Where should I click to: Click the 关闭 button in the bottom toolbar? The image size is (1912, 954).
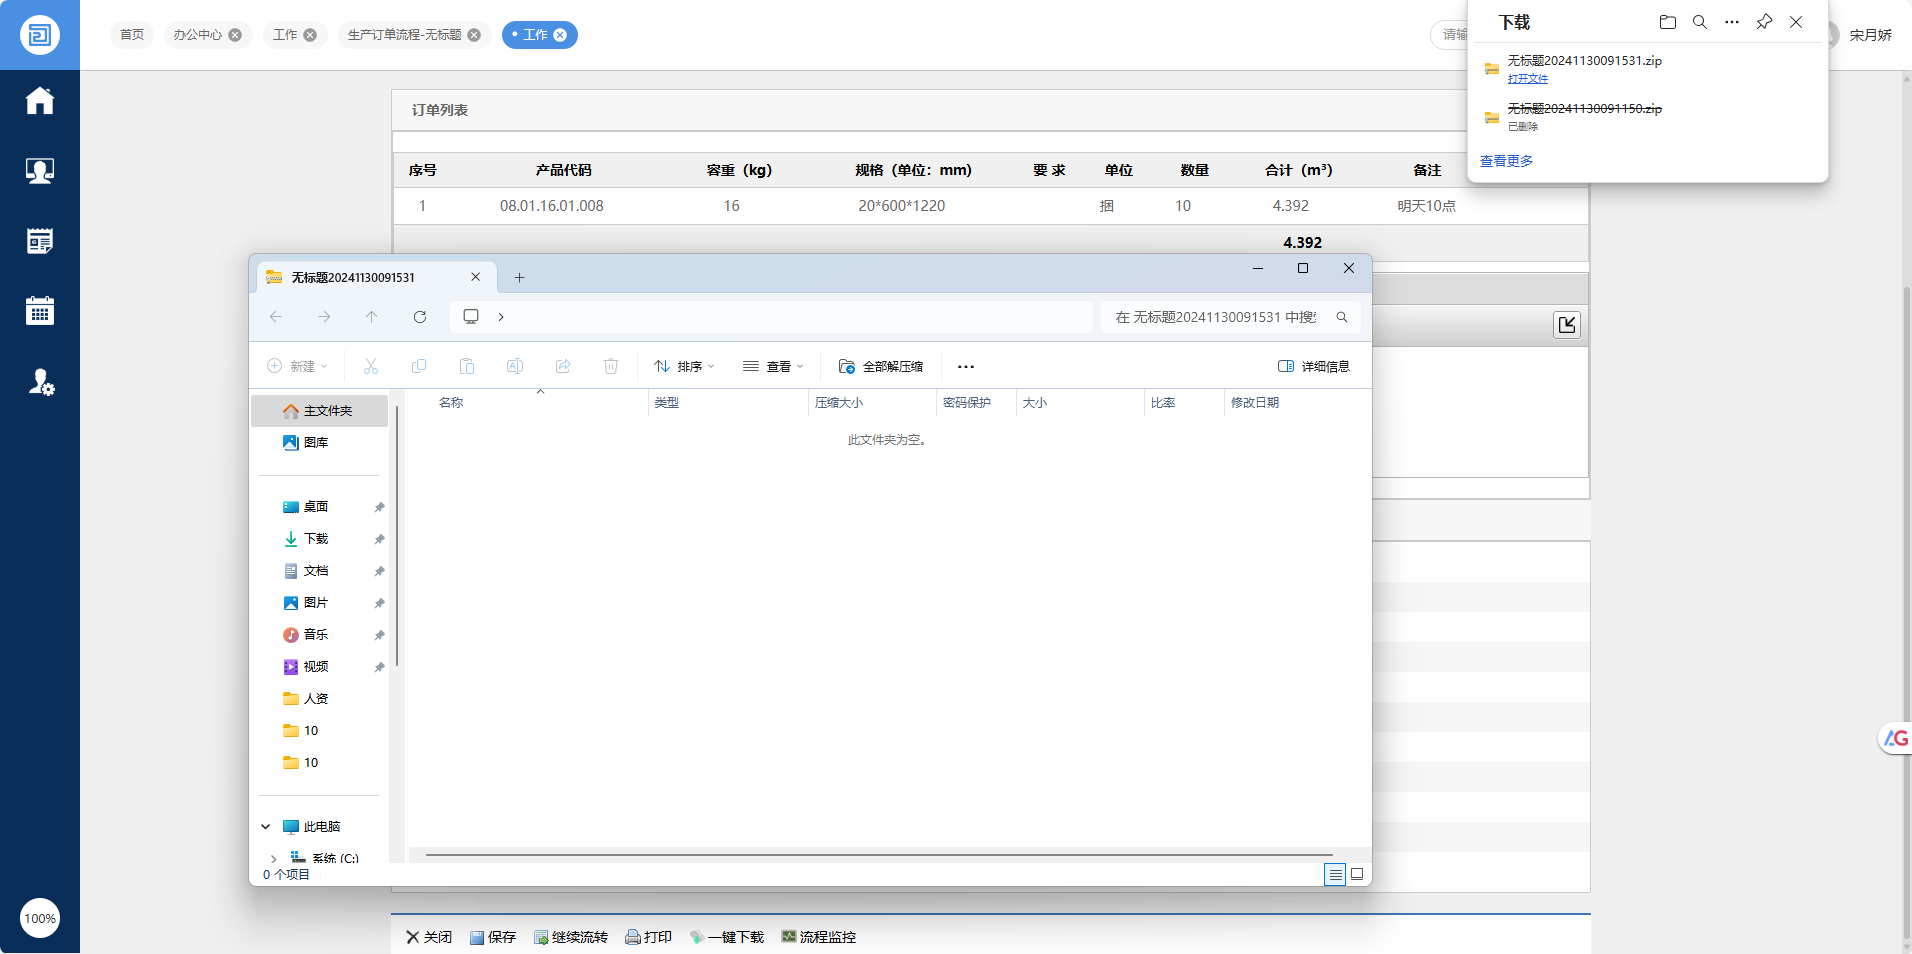[x=429, y=937]
